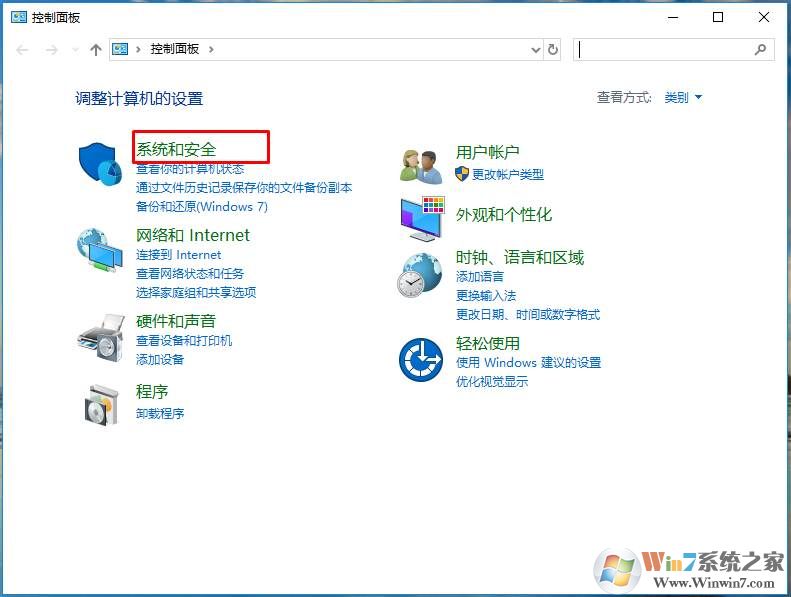The height and width of the screenshot is (597, 791).
Task: Open the 卸载程序 link
Action: click(160, 414)
